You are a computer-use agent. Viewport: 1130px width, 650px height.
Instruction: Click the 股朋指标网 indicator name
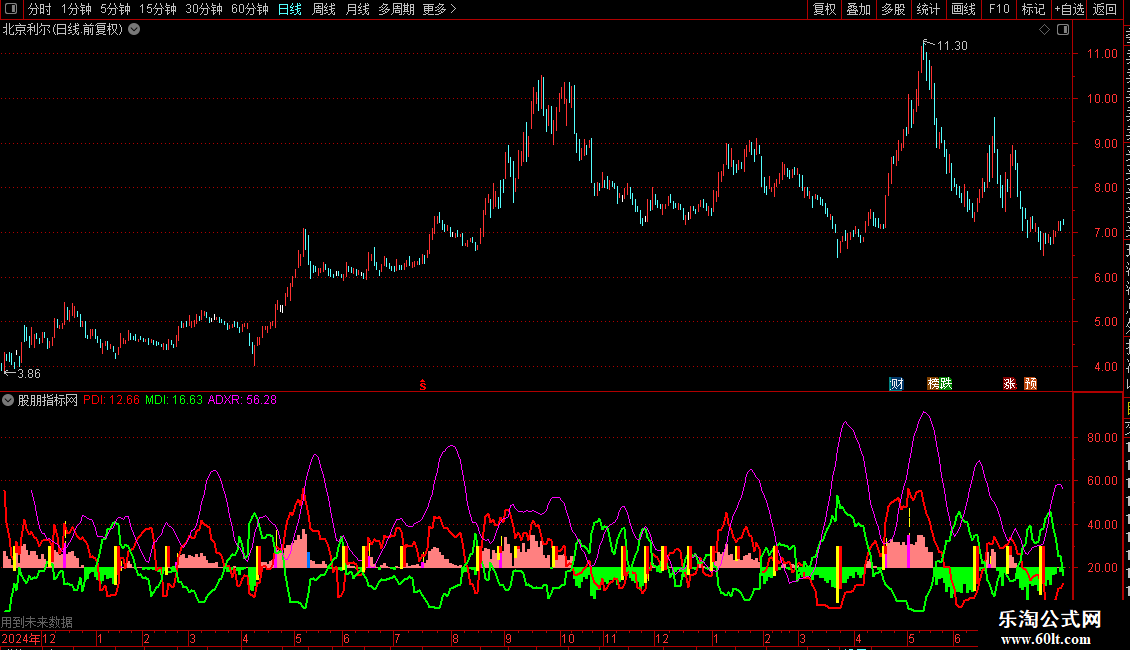[48, 400]
